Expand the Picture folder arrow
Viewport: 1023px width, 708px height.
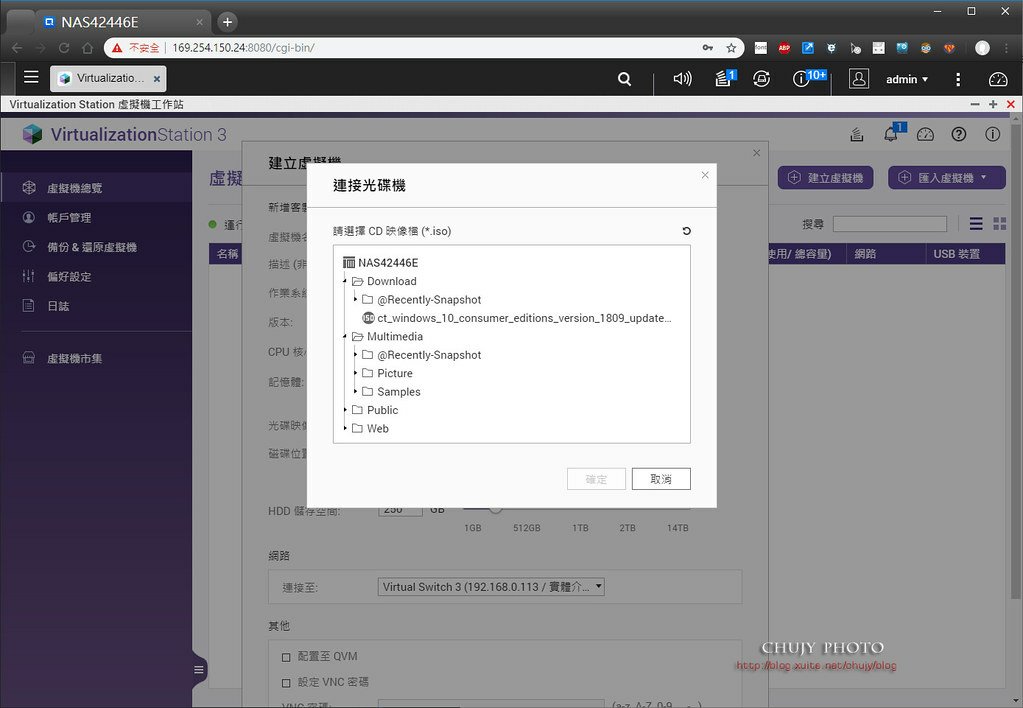[356, 373]
